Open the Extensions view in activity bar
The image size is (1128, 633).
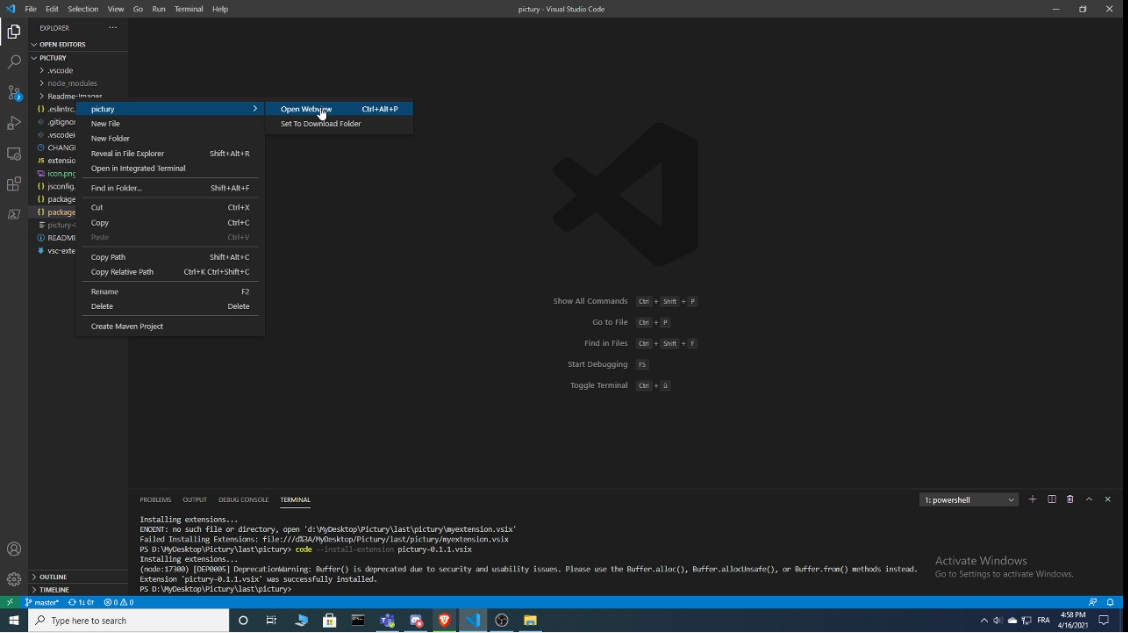tap(14, 184)
